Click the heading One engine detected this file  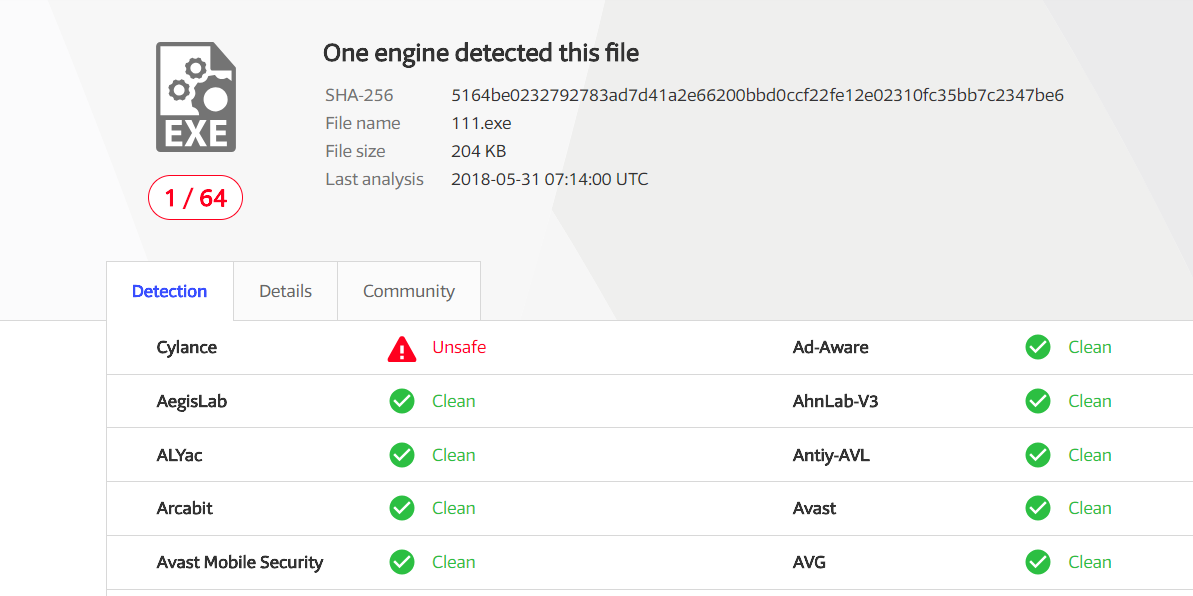click(481, 53)
